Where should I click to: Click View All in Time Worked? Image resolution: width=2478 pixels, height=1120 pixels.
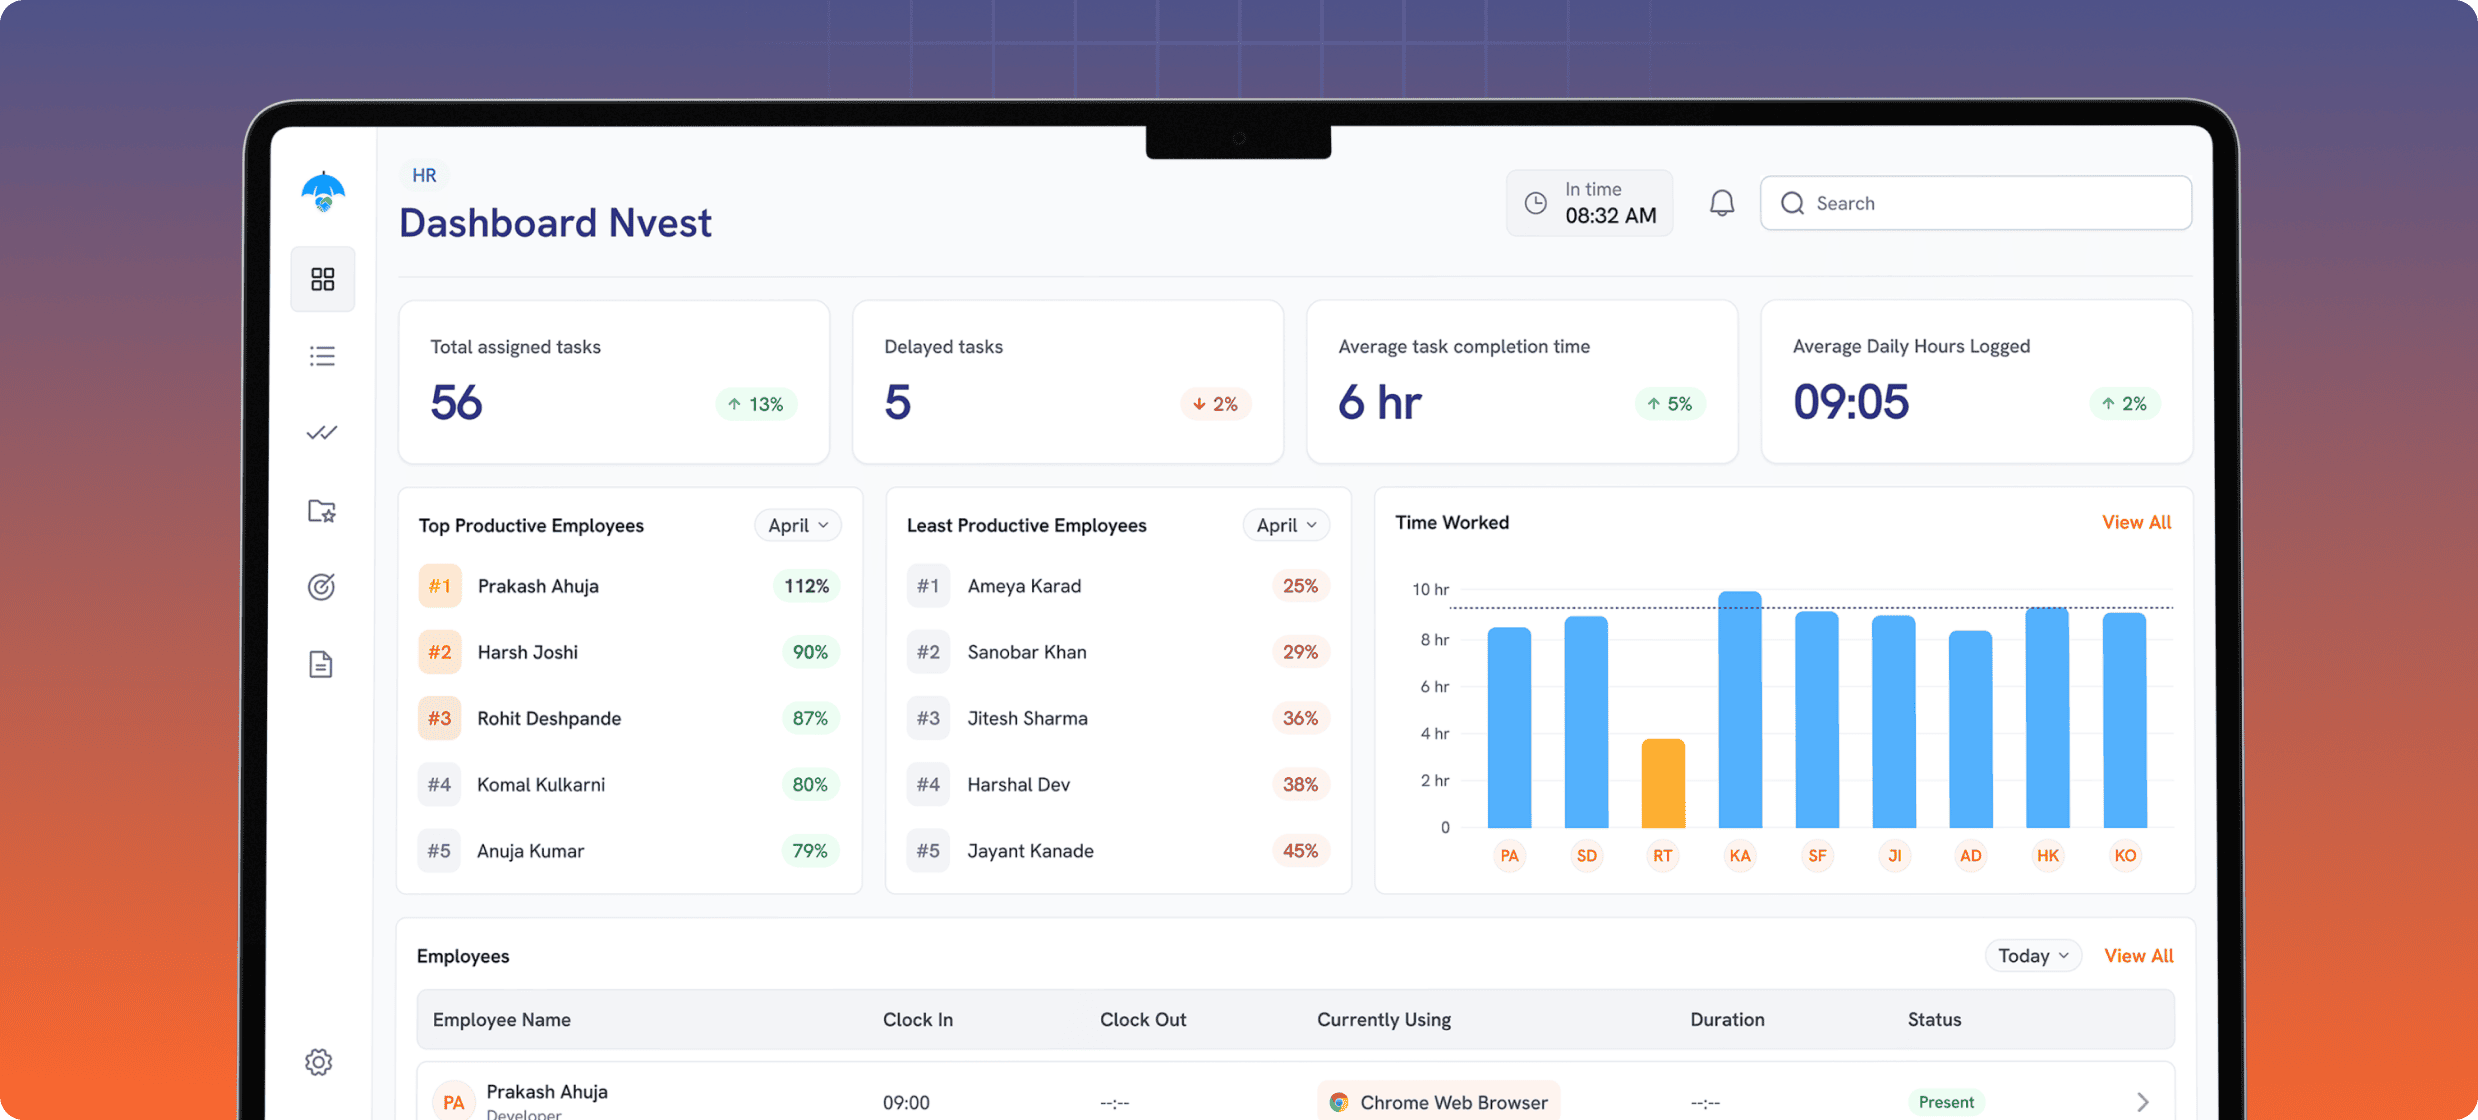[x=2136, y=522]
